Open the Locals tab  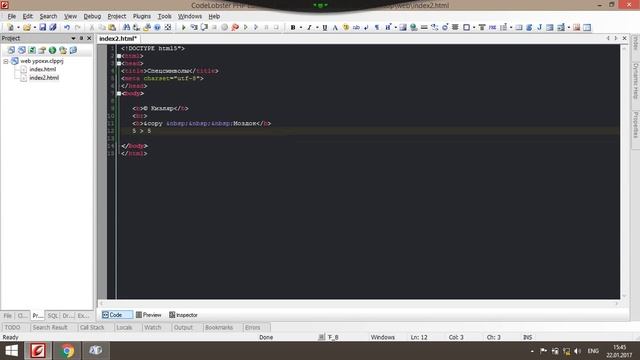pos(124,327)
